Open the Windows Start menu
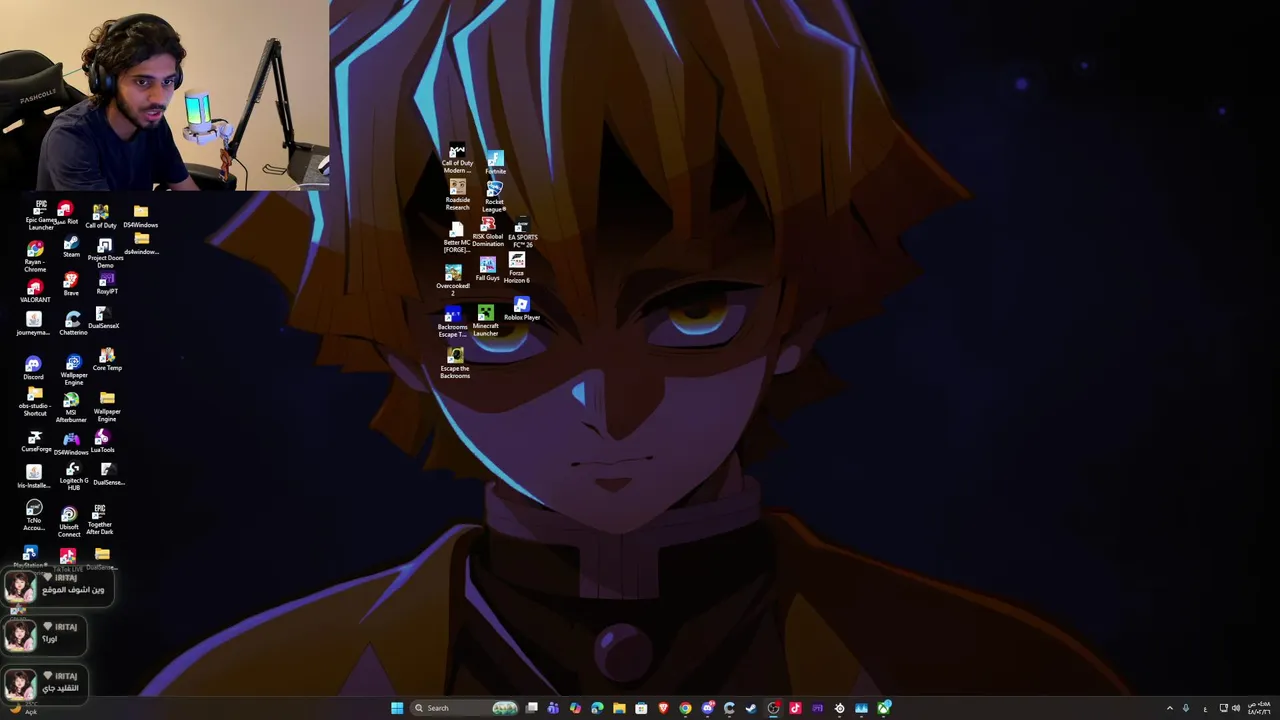The image size is (1280, 720). (x=397, y=708)
